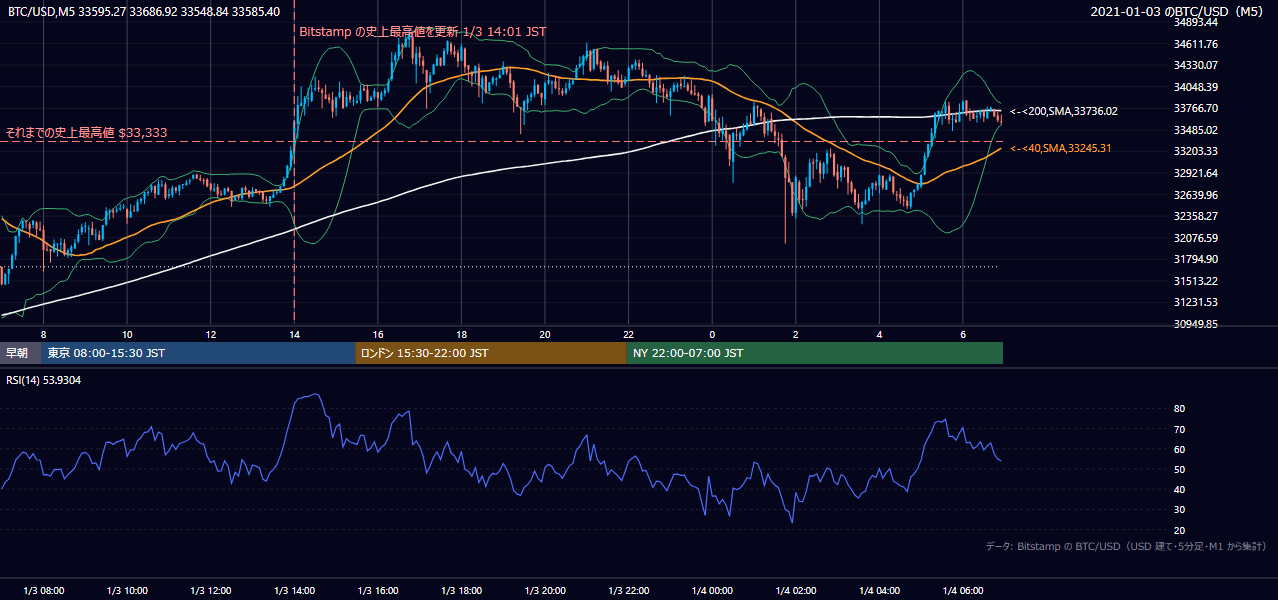
Task: Click the '1/3 22:00' time axis label
Action: pos(628,590)
